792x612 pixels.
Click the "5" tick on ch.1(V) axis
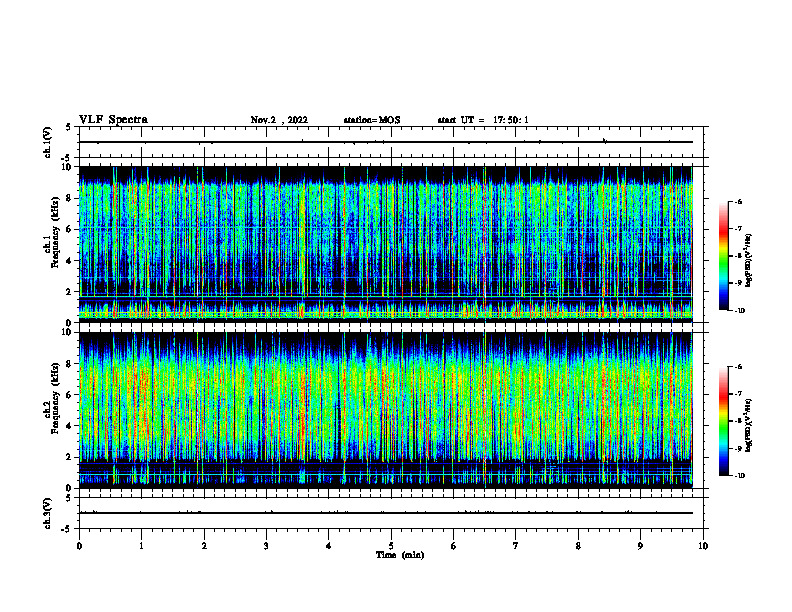69,127
